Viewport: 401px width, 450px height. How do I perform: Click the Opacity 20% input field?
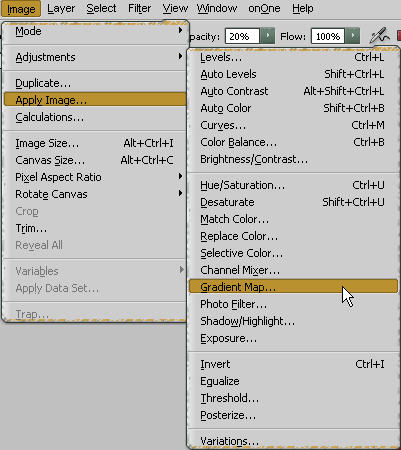tap(242, 36)
